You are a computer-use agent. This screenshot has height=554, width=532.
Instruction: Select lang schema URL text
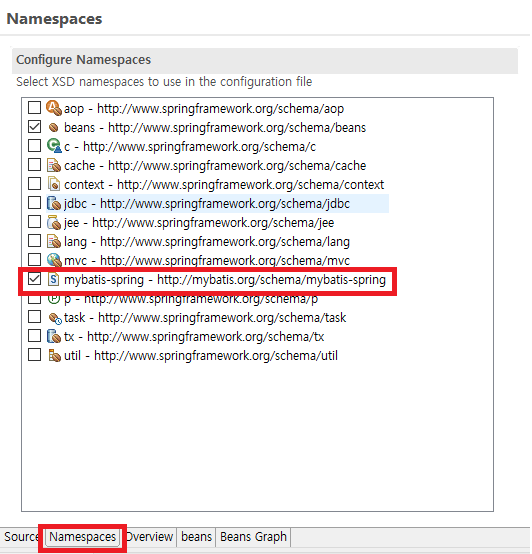(x=225, y=242)
